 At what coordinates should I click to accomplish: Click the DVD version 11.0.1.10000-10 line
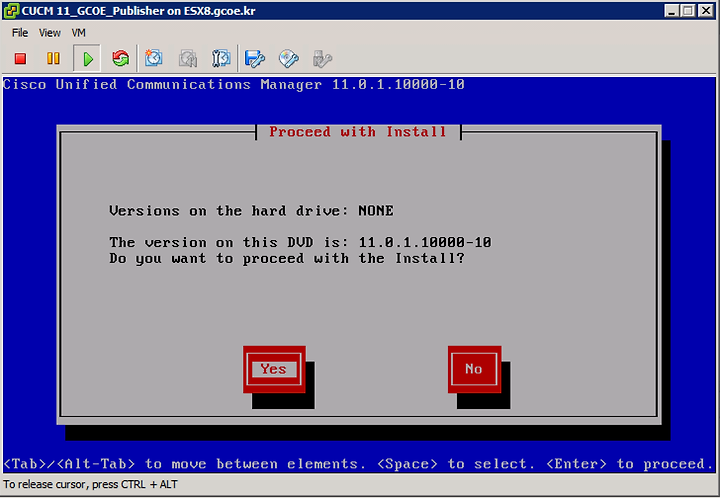300,242
